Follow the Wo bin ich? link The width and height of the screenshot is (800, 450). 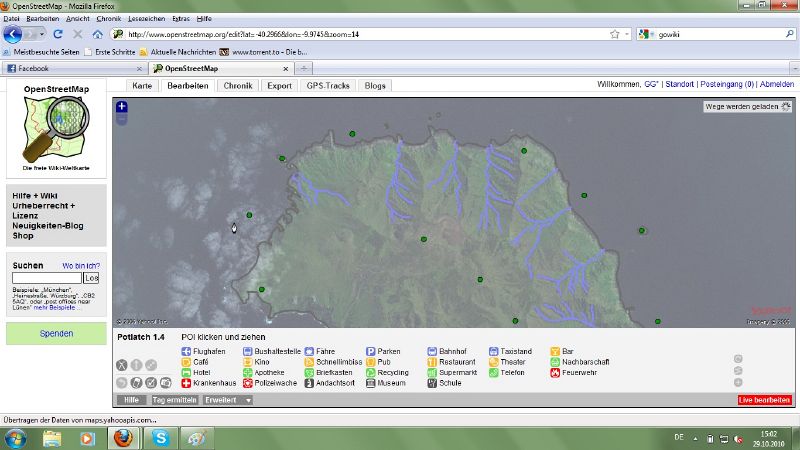click(x=81, y=266)
